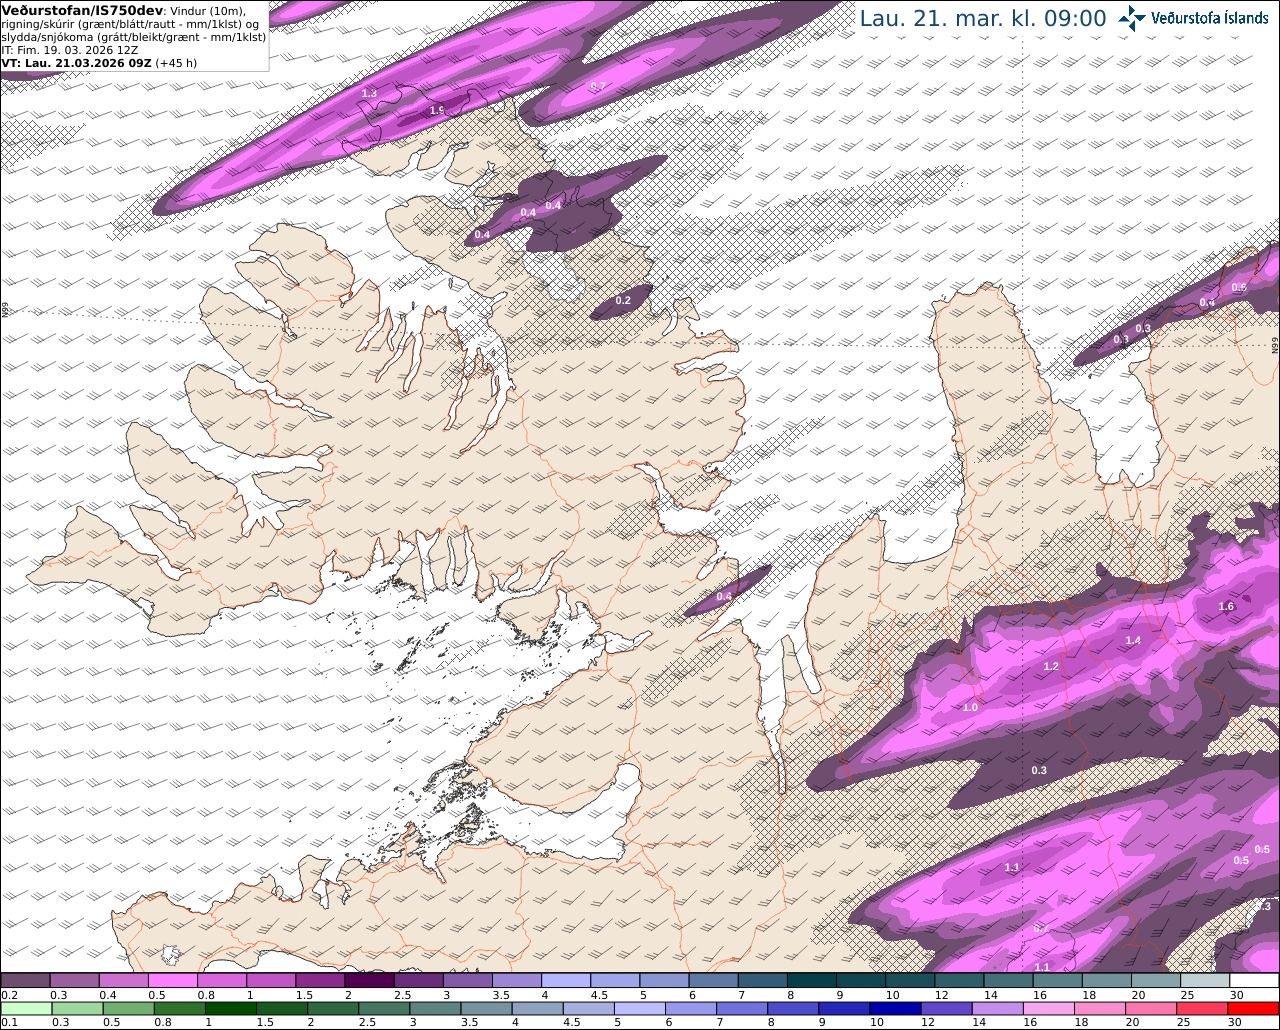The width and height of the screenshot is (1280, 1030).
Task: Click the 'Lau. 21. mar. kl. 09:00' date heading
Action: 983,18
